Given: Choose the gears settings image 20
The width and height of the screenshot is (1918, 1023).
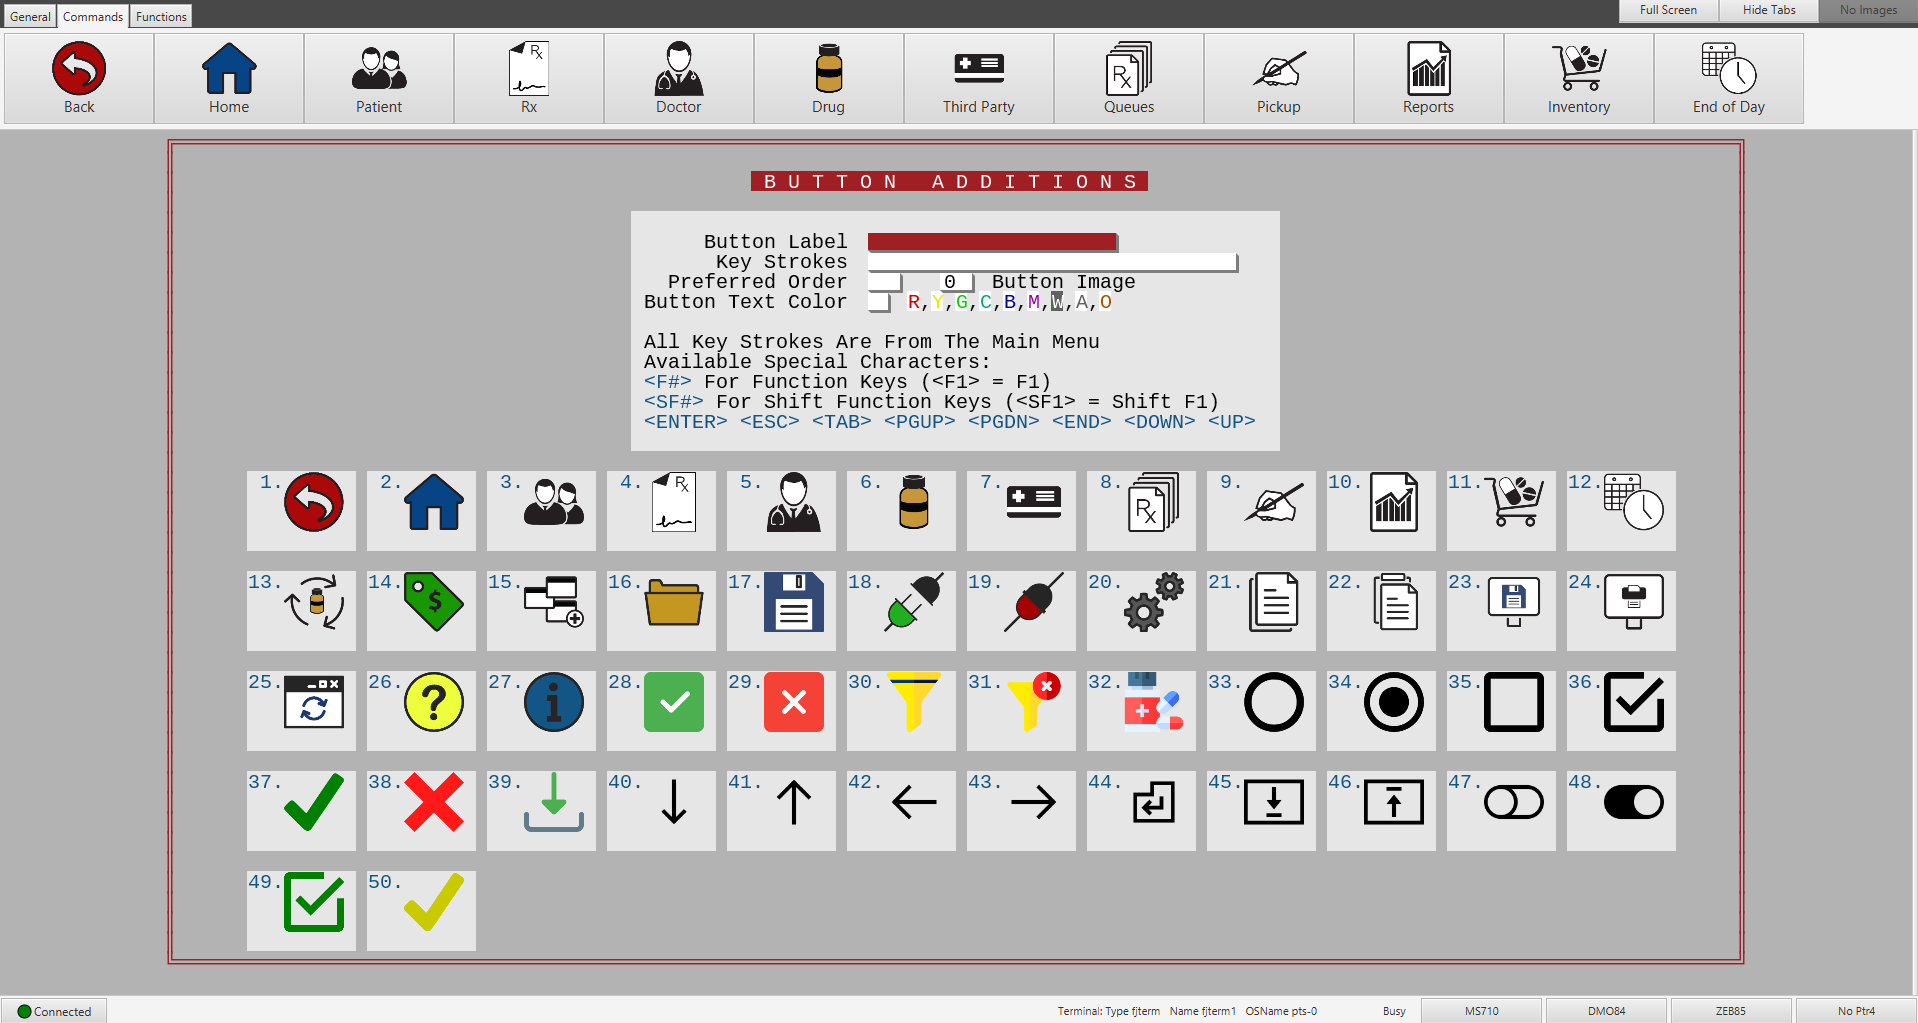Looking at the screenshot, I should pyautogui.click(x=1152, y=602).
